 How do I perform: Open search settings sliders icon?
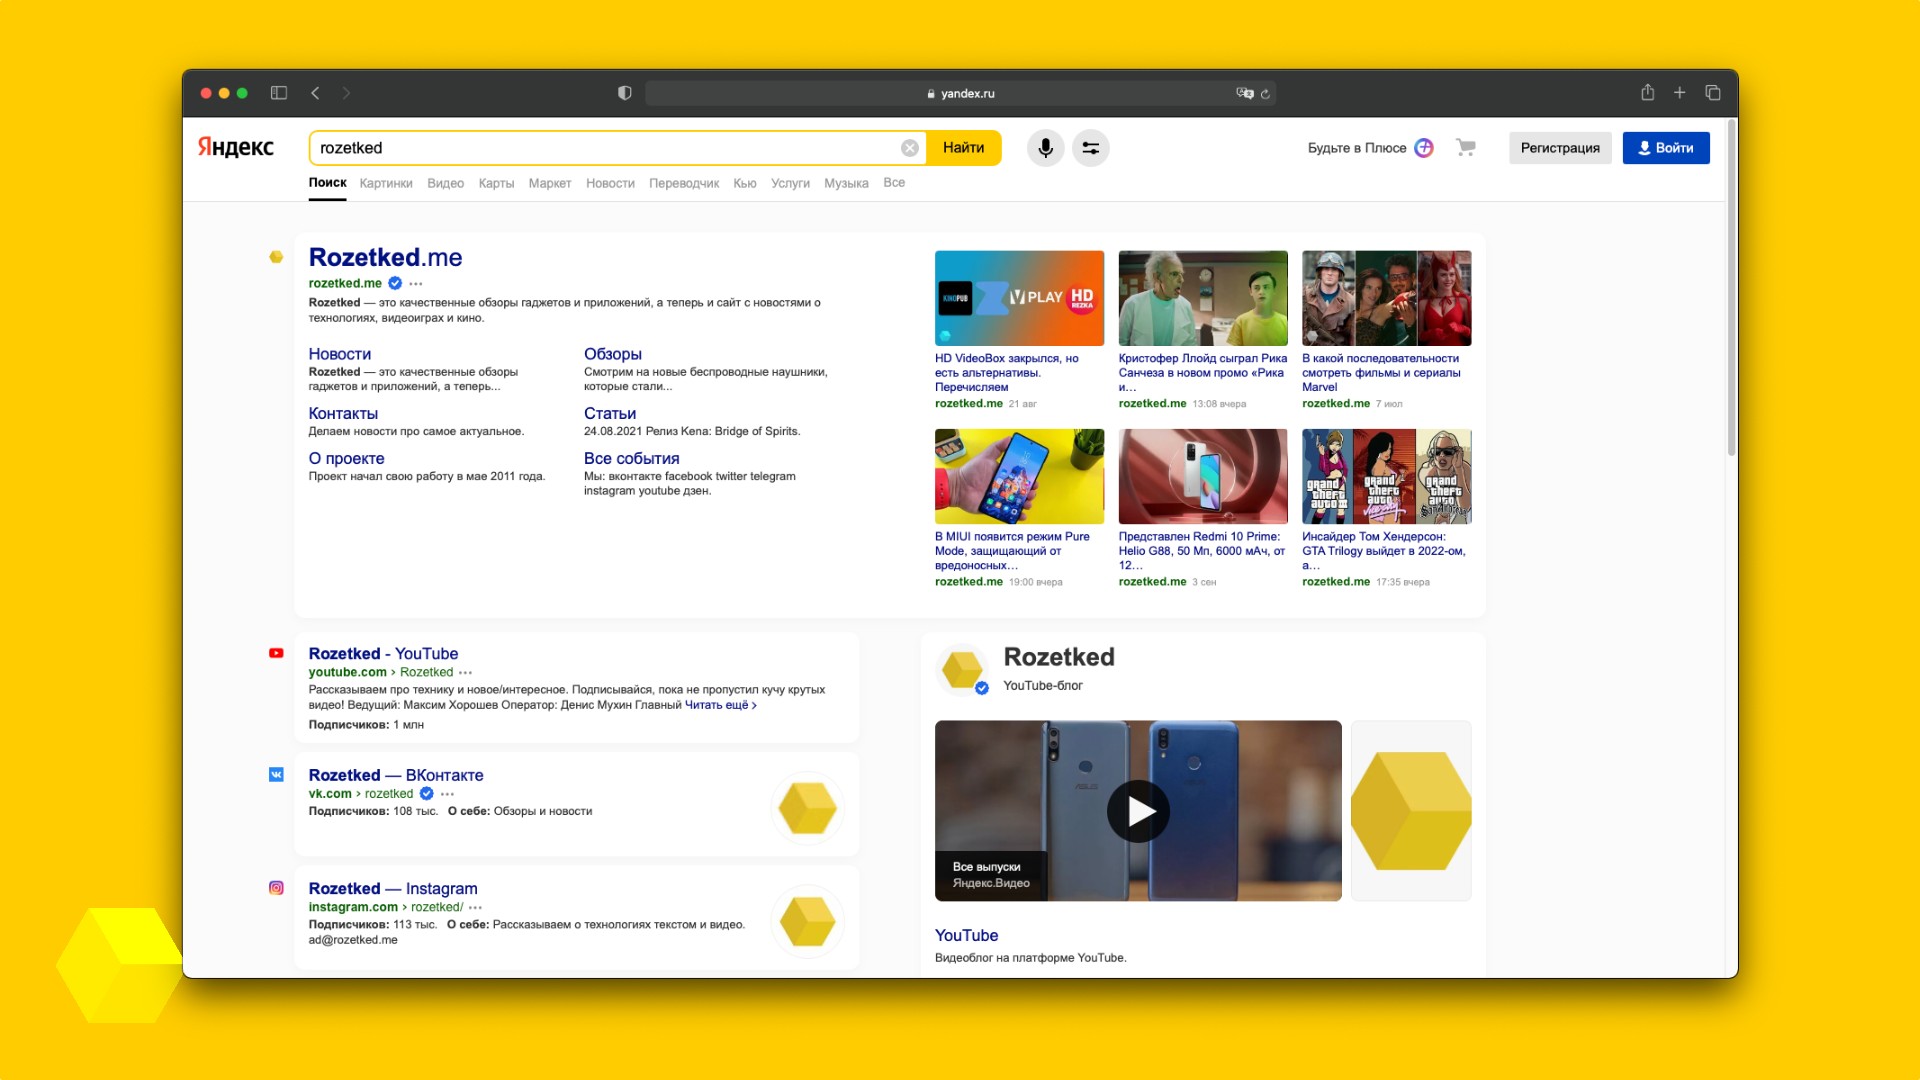coord(1091,148)
